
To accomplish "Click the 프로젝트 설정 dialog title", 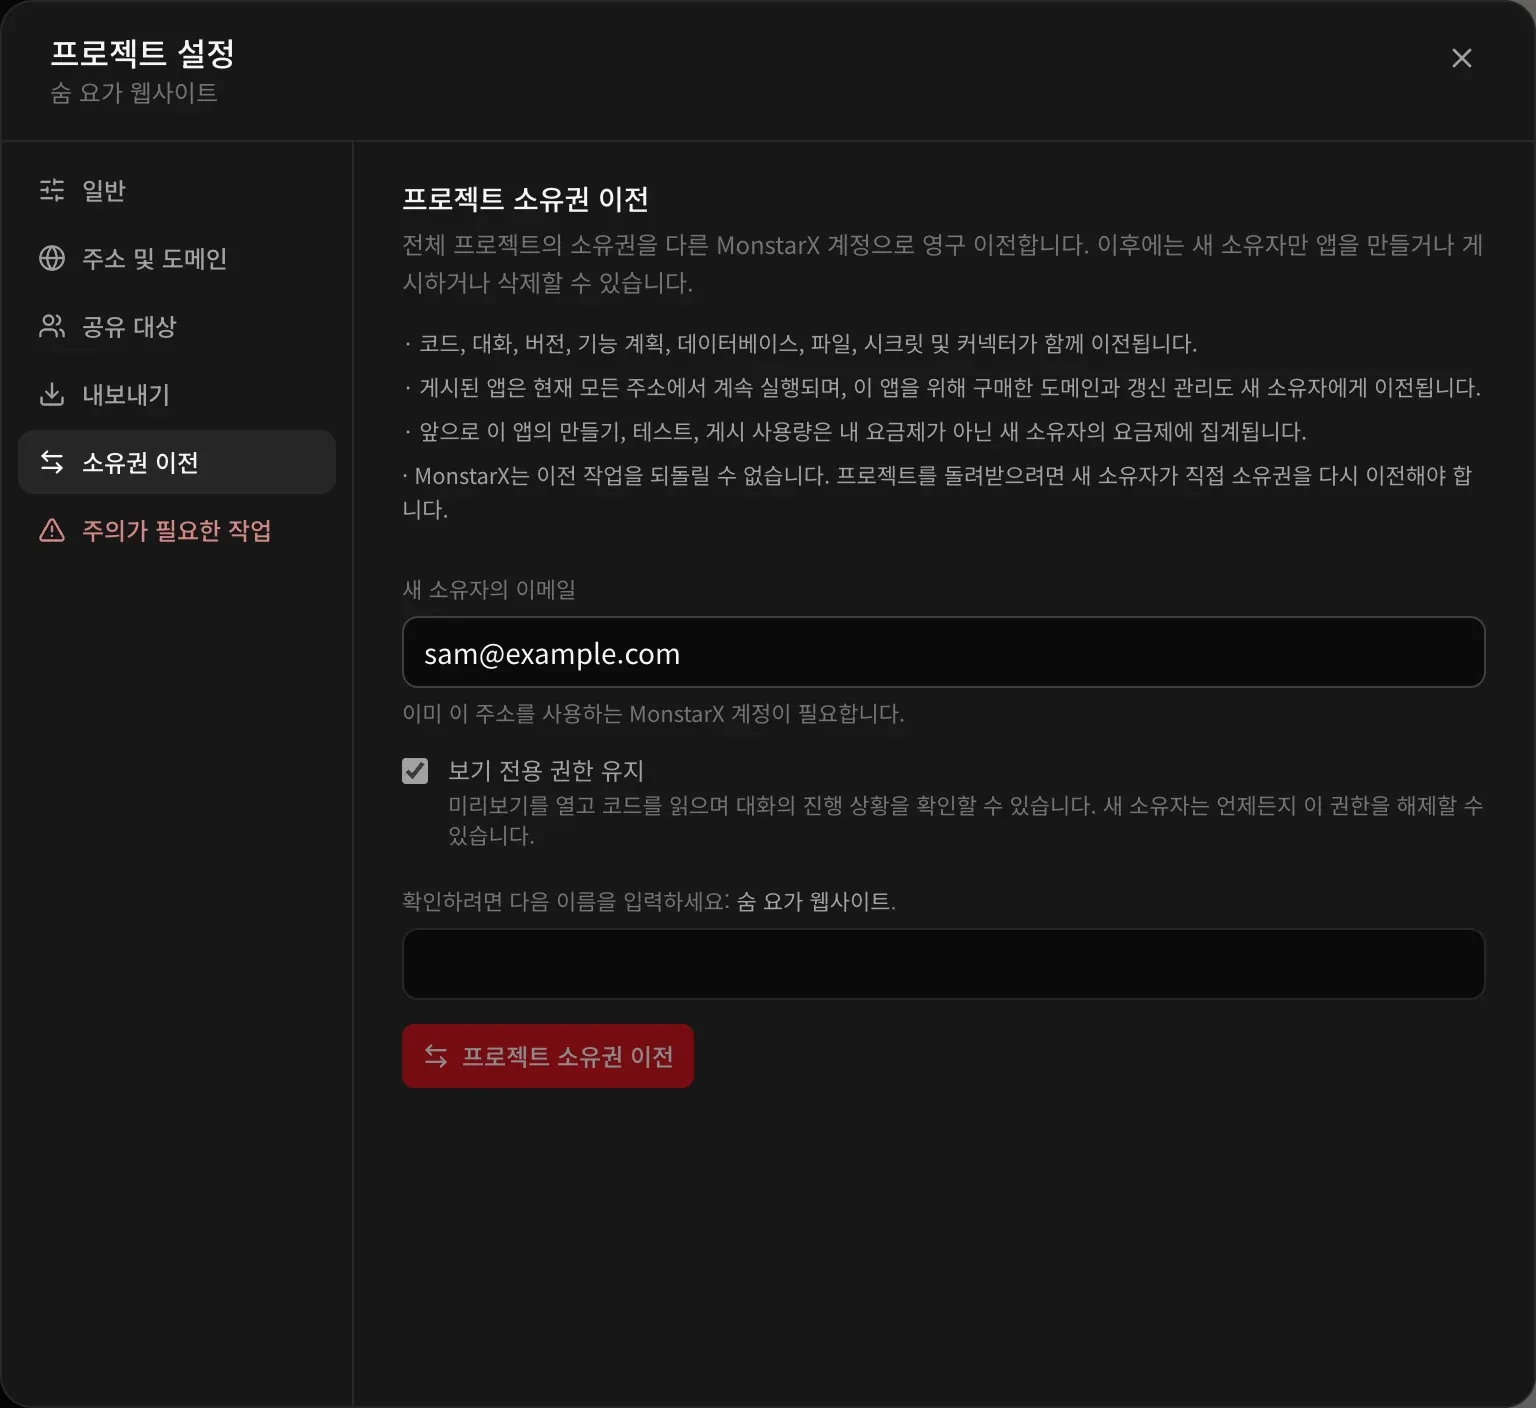I will click(x=142, y=53).
